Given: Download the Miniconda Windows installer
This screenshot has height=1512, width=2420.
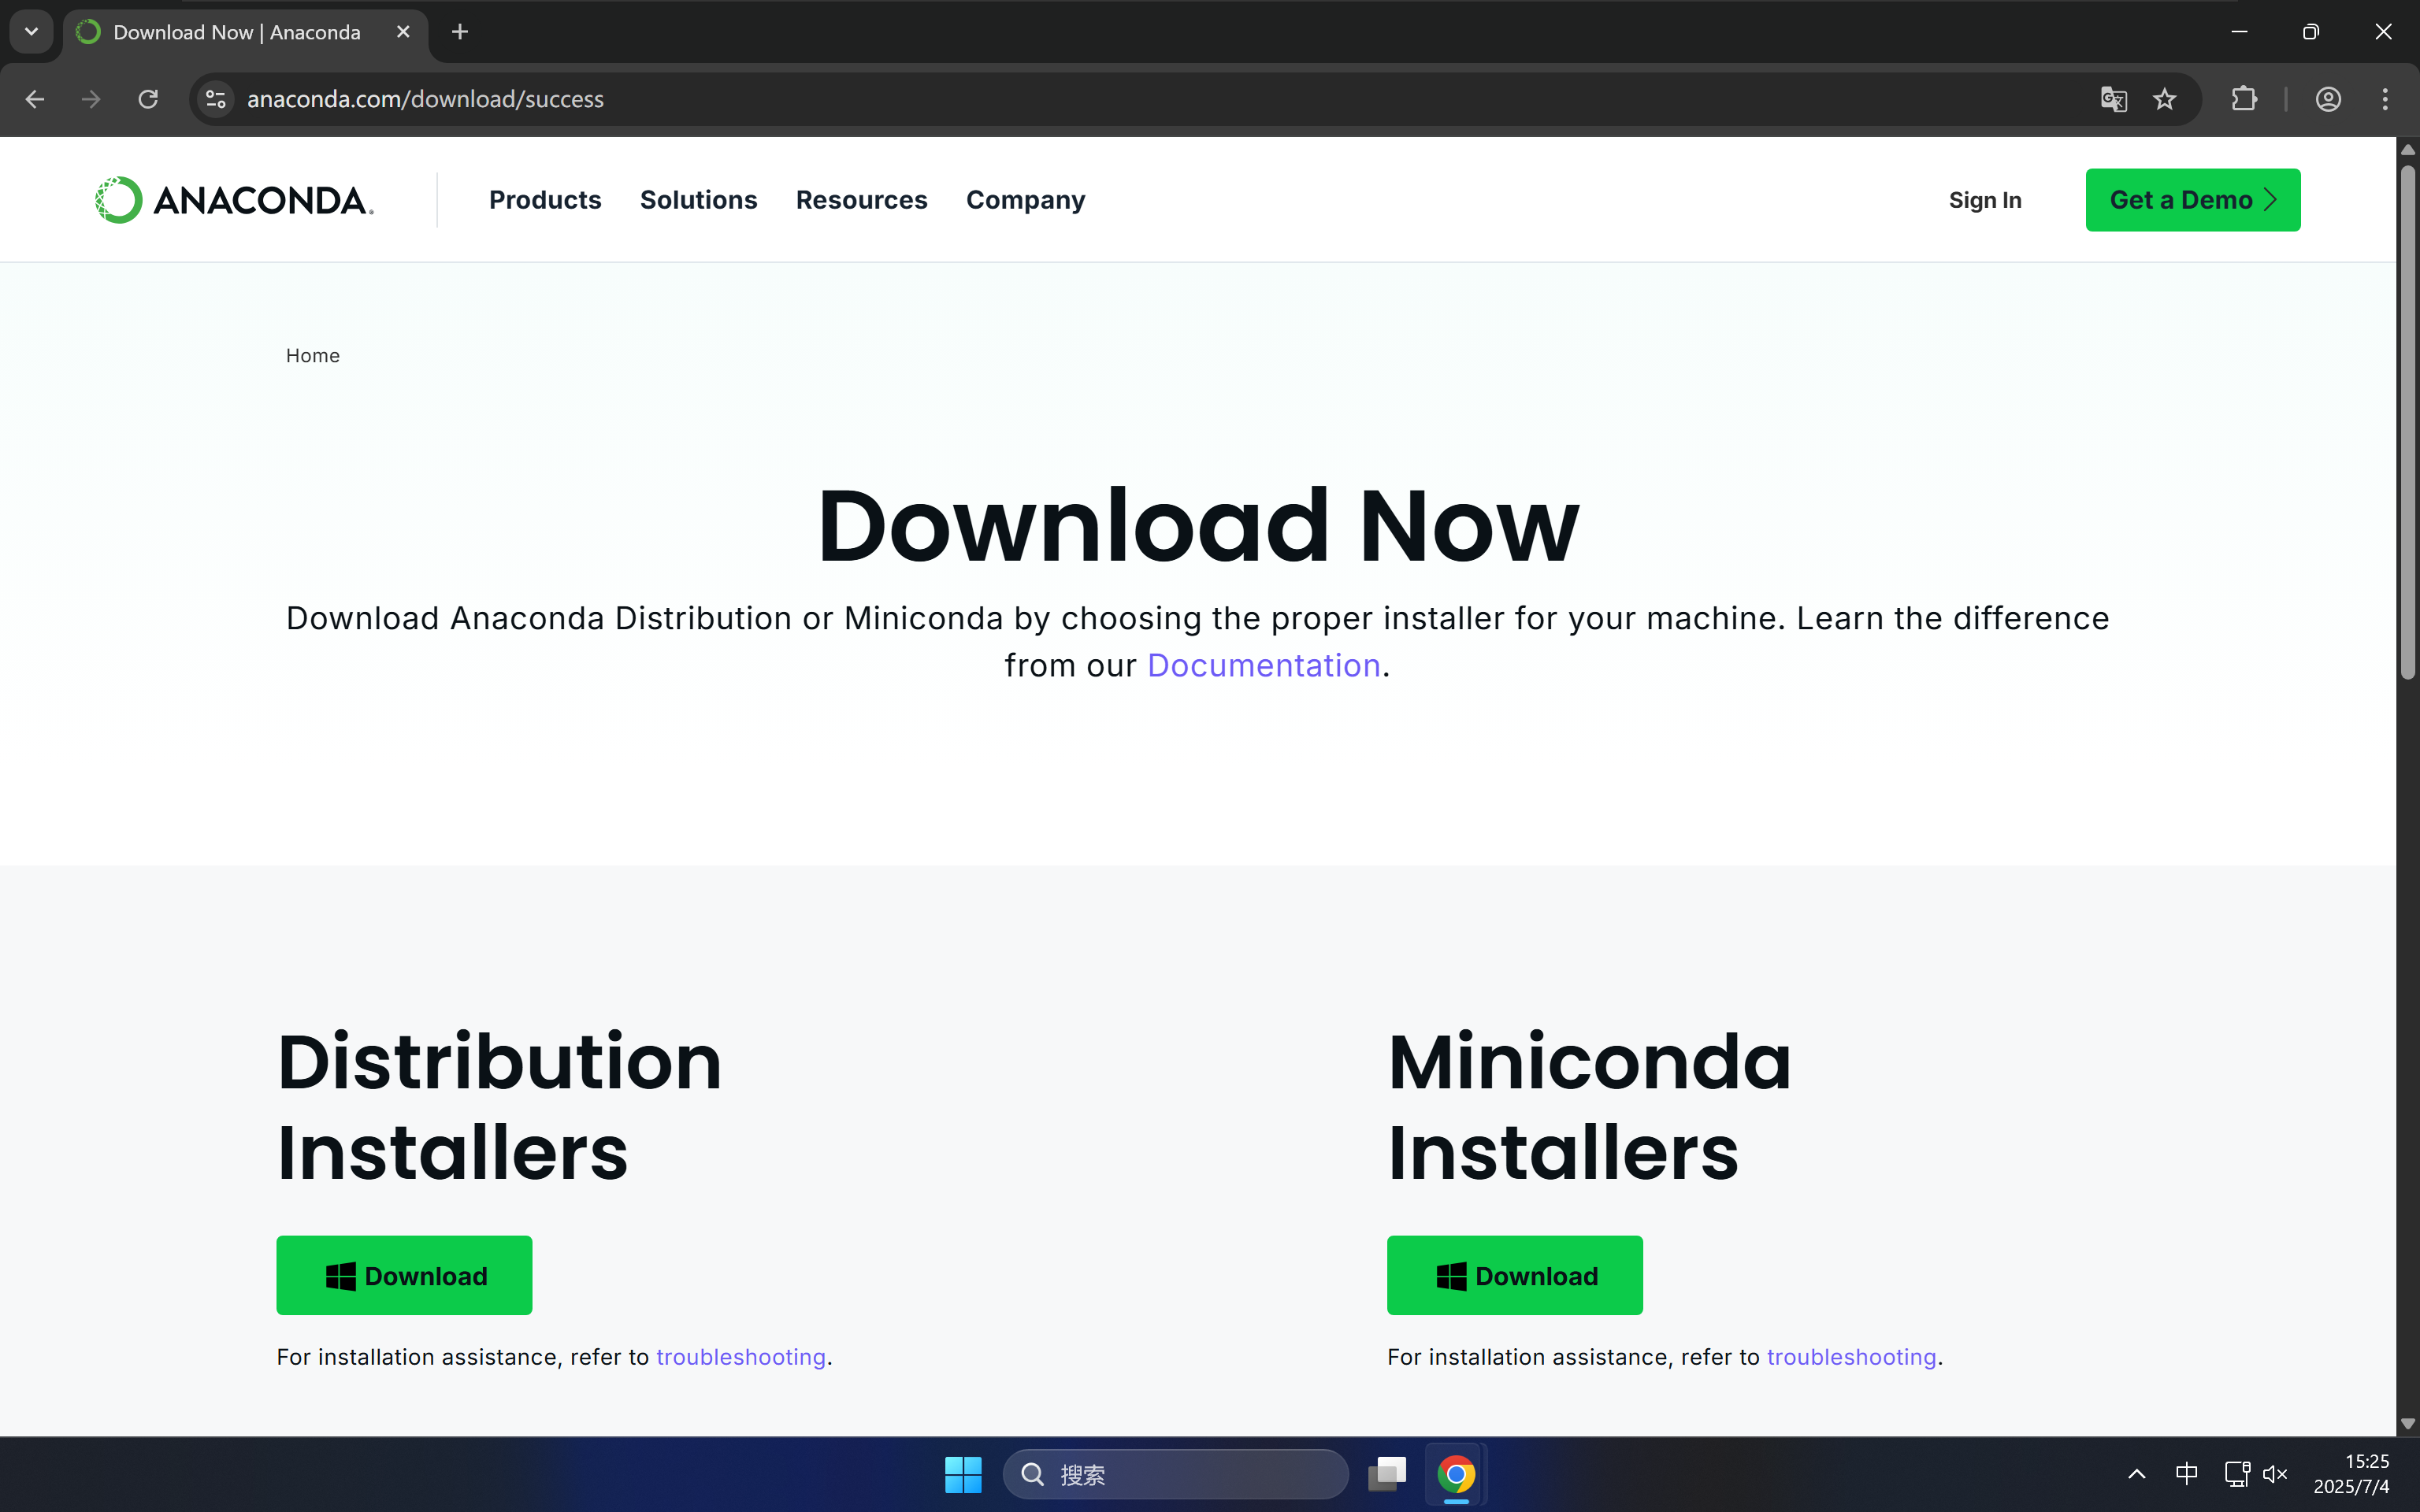Looking at the screenshot, I should 1514,1275.
